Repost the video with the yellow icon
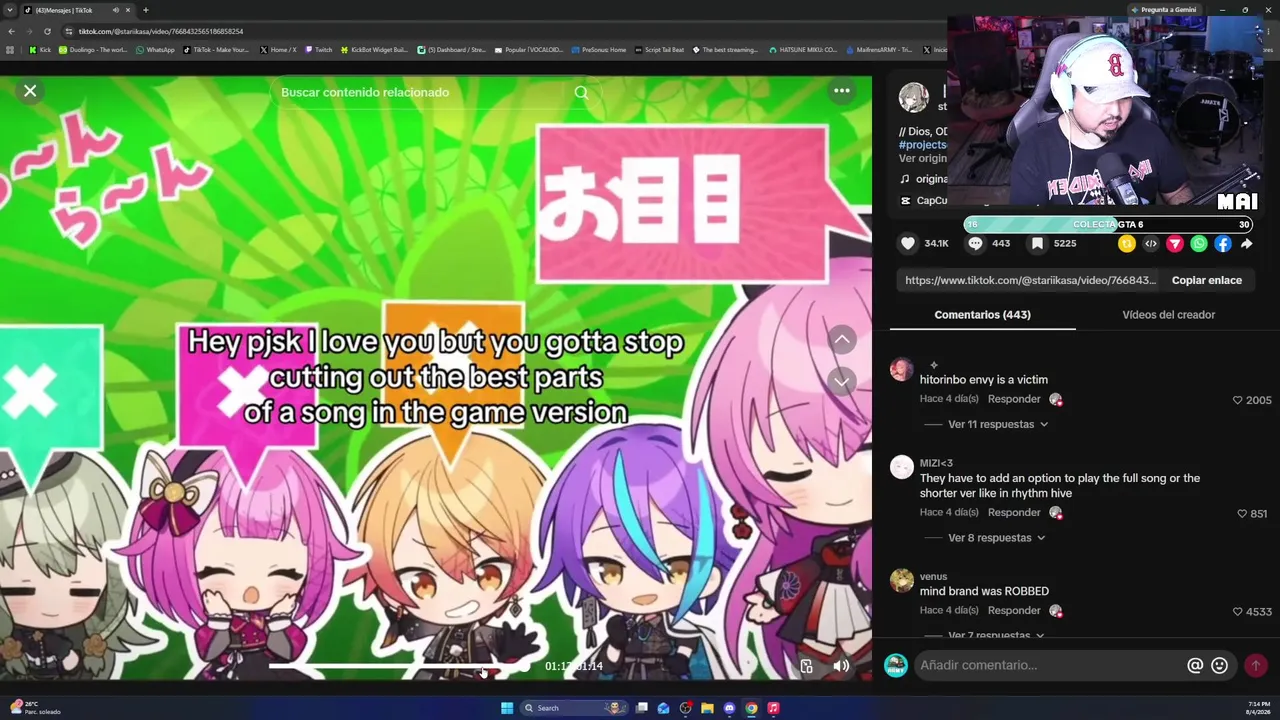 tap(1127, 244)
